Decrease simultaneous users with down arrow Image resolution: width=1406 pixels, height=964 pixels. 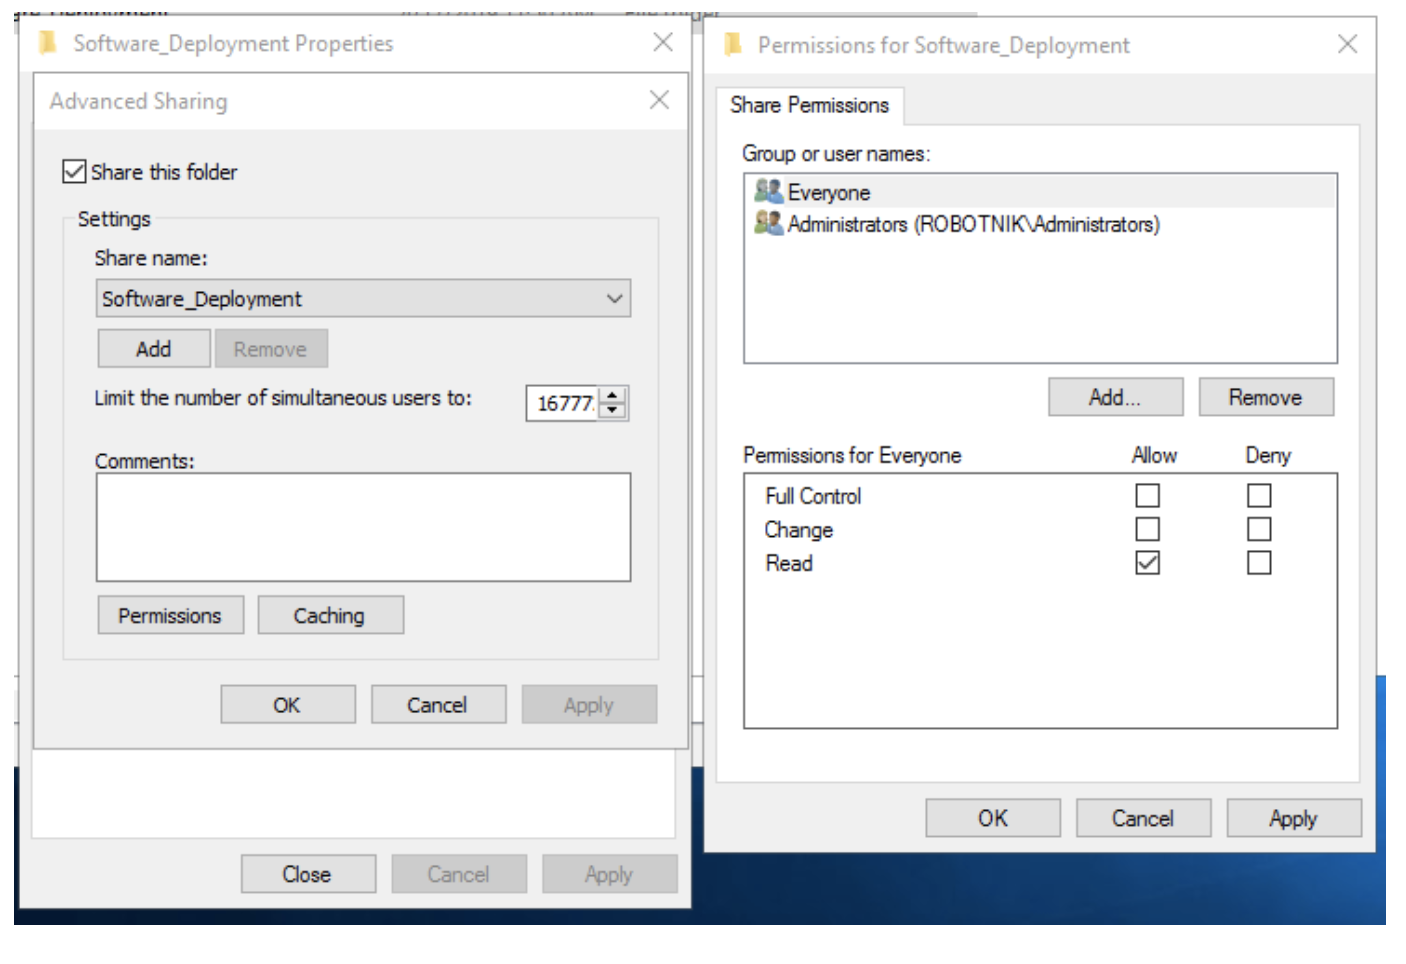[614, 409]
